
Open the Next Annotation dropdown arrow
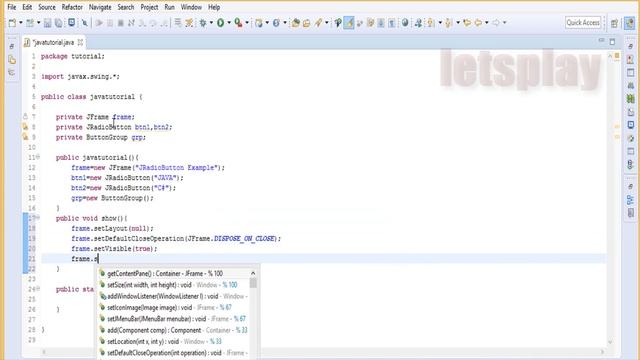[440, 23]
